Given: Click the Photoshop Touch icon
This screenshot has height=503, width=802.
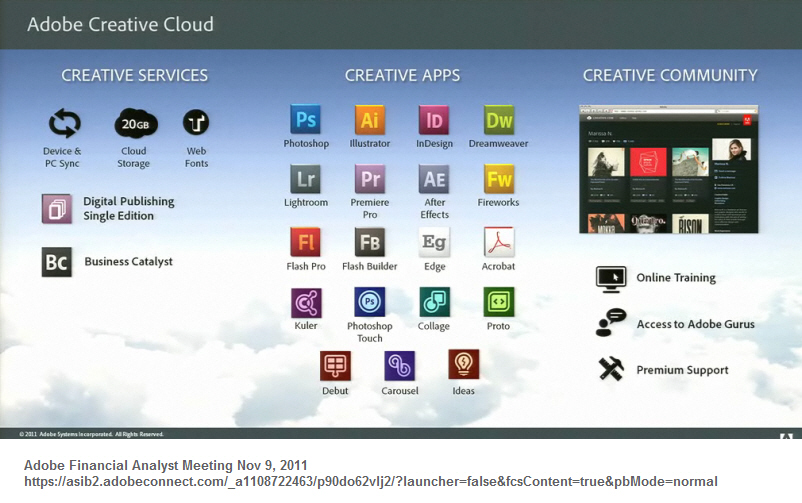Looking at the screenshot, I should pyautogui.click(x=369, y=302).
